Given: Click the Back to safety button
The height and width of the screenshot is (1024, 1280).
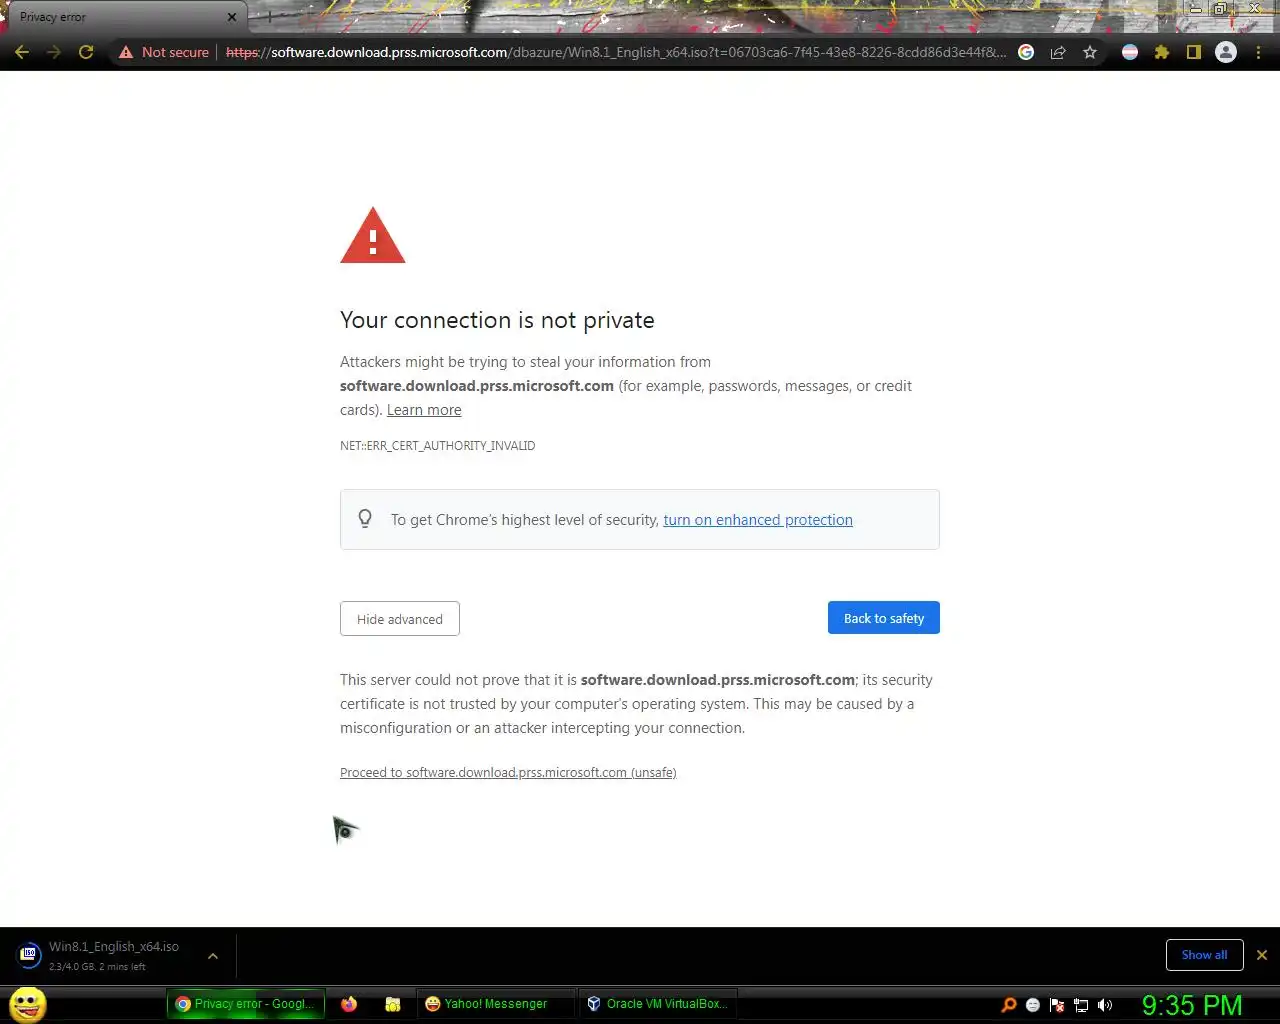Looking at the screenshot, I should (x=884, y=618).
